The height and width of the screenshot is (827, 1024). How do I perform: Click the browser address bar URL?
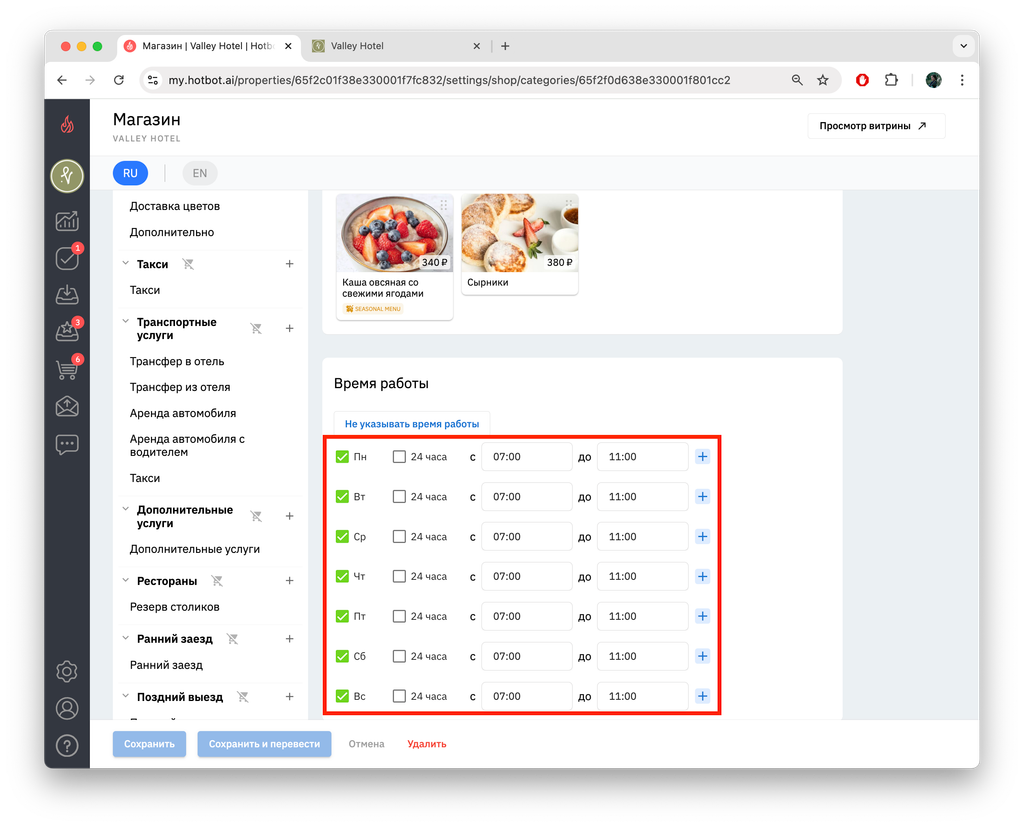[x=449, y=80]
